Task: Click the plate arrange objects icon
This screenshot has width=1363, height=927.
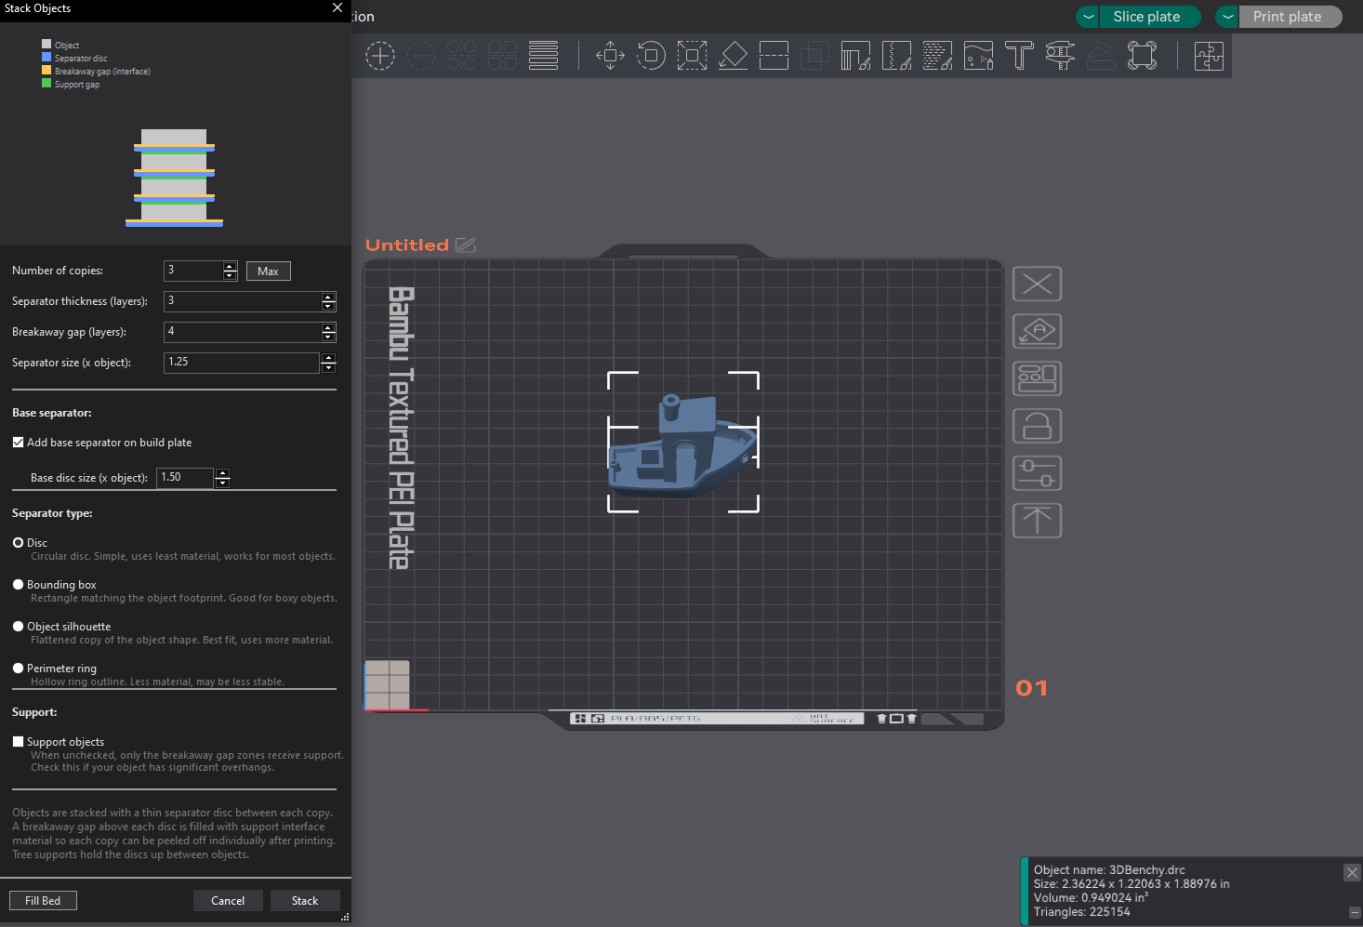Action: tap(1037, 378)
